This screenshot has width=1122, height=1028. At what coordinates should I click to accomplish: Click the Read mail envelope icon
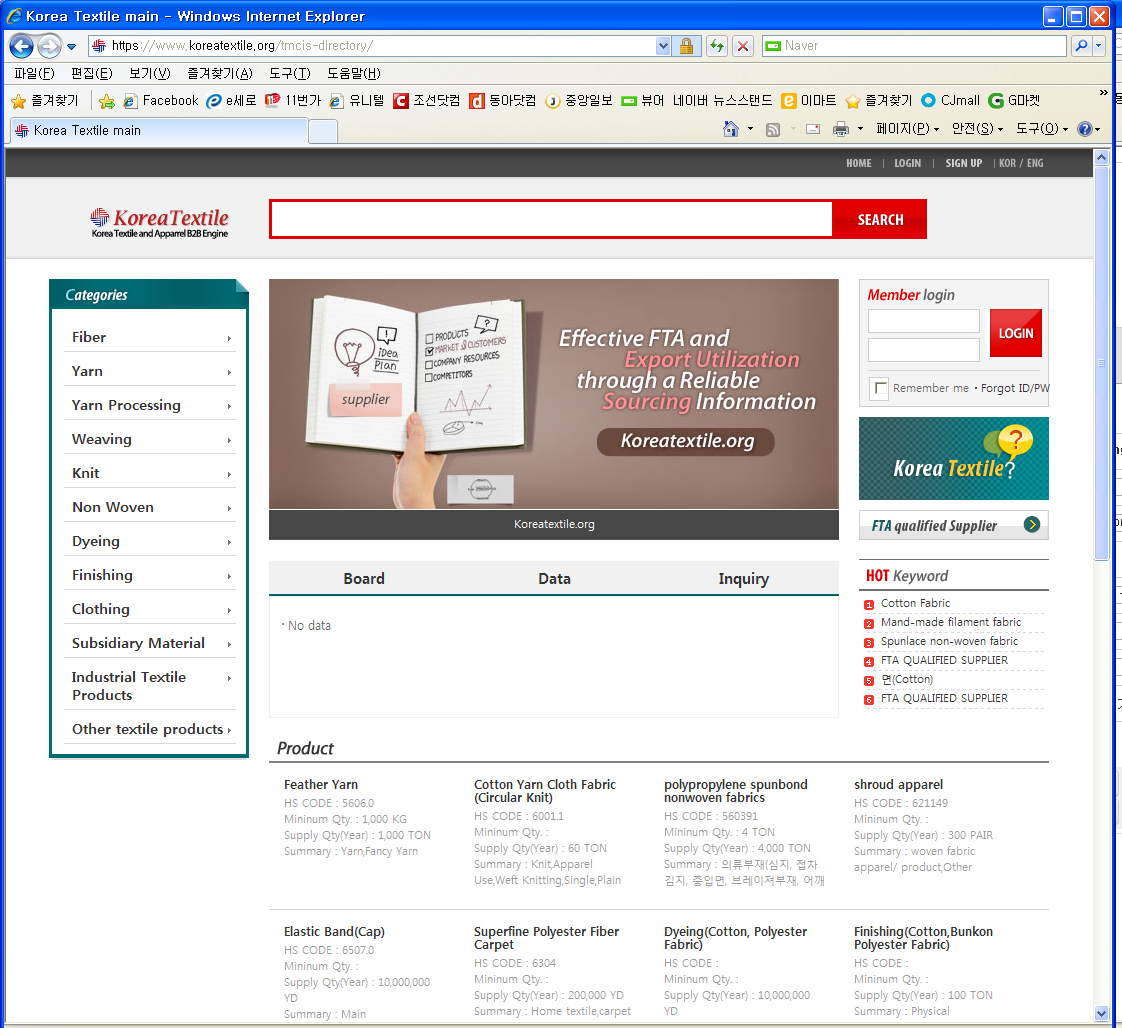click(x=813, y=129)
